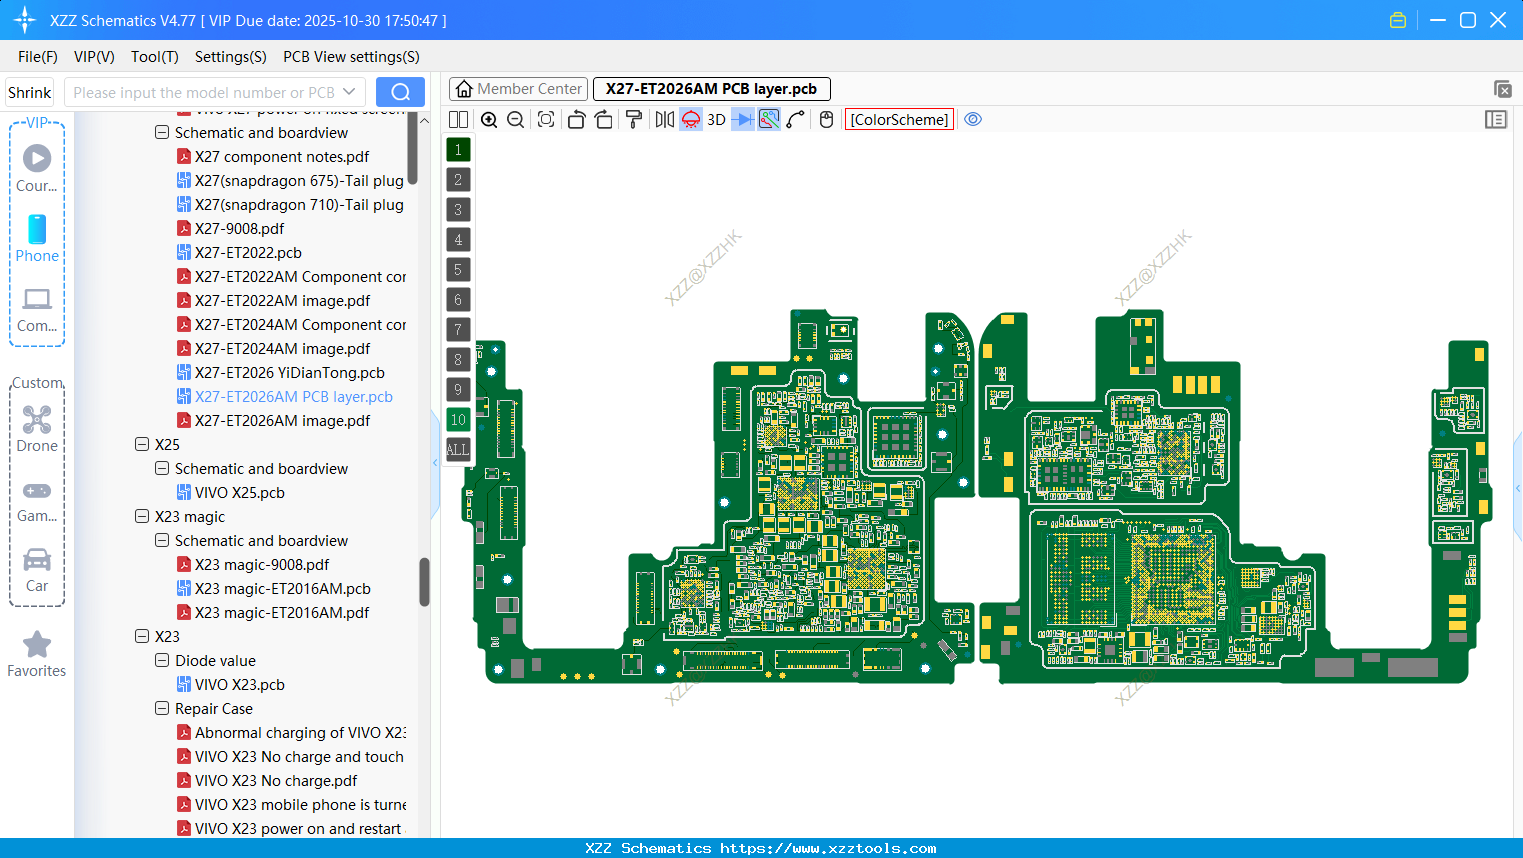Click the split-view layout icon
1523x858 pixels.
(458, 119)
